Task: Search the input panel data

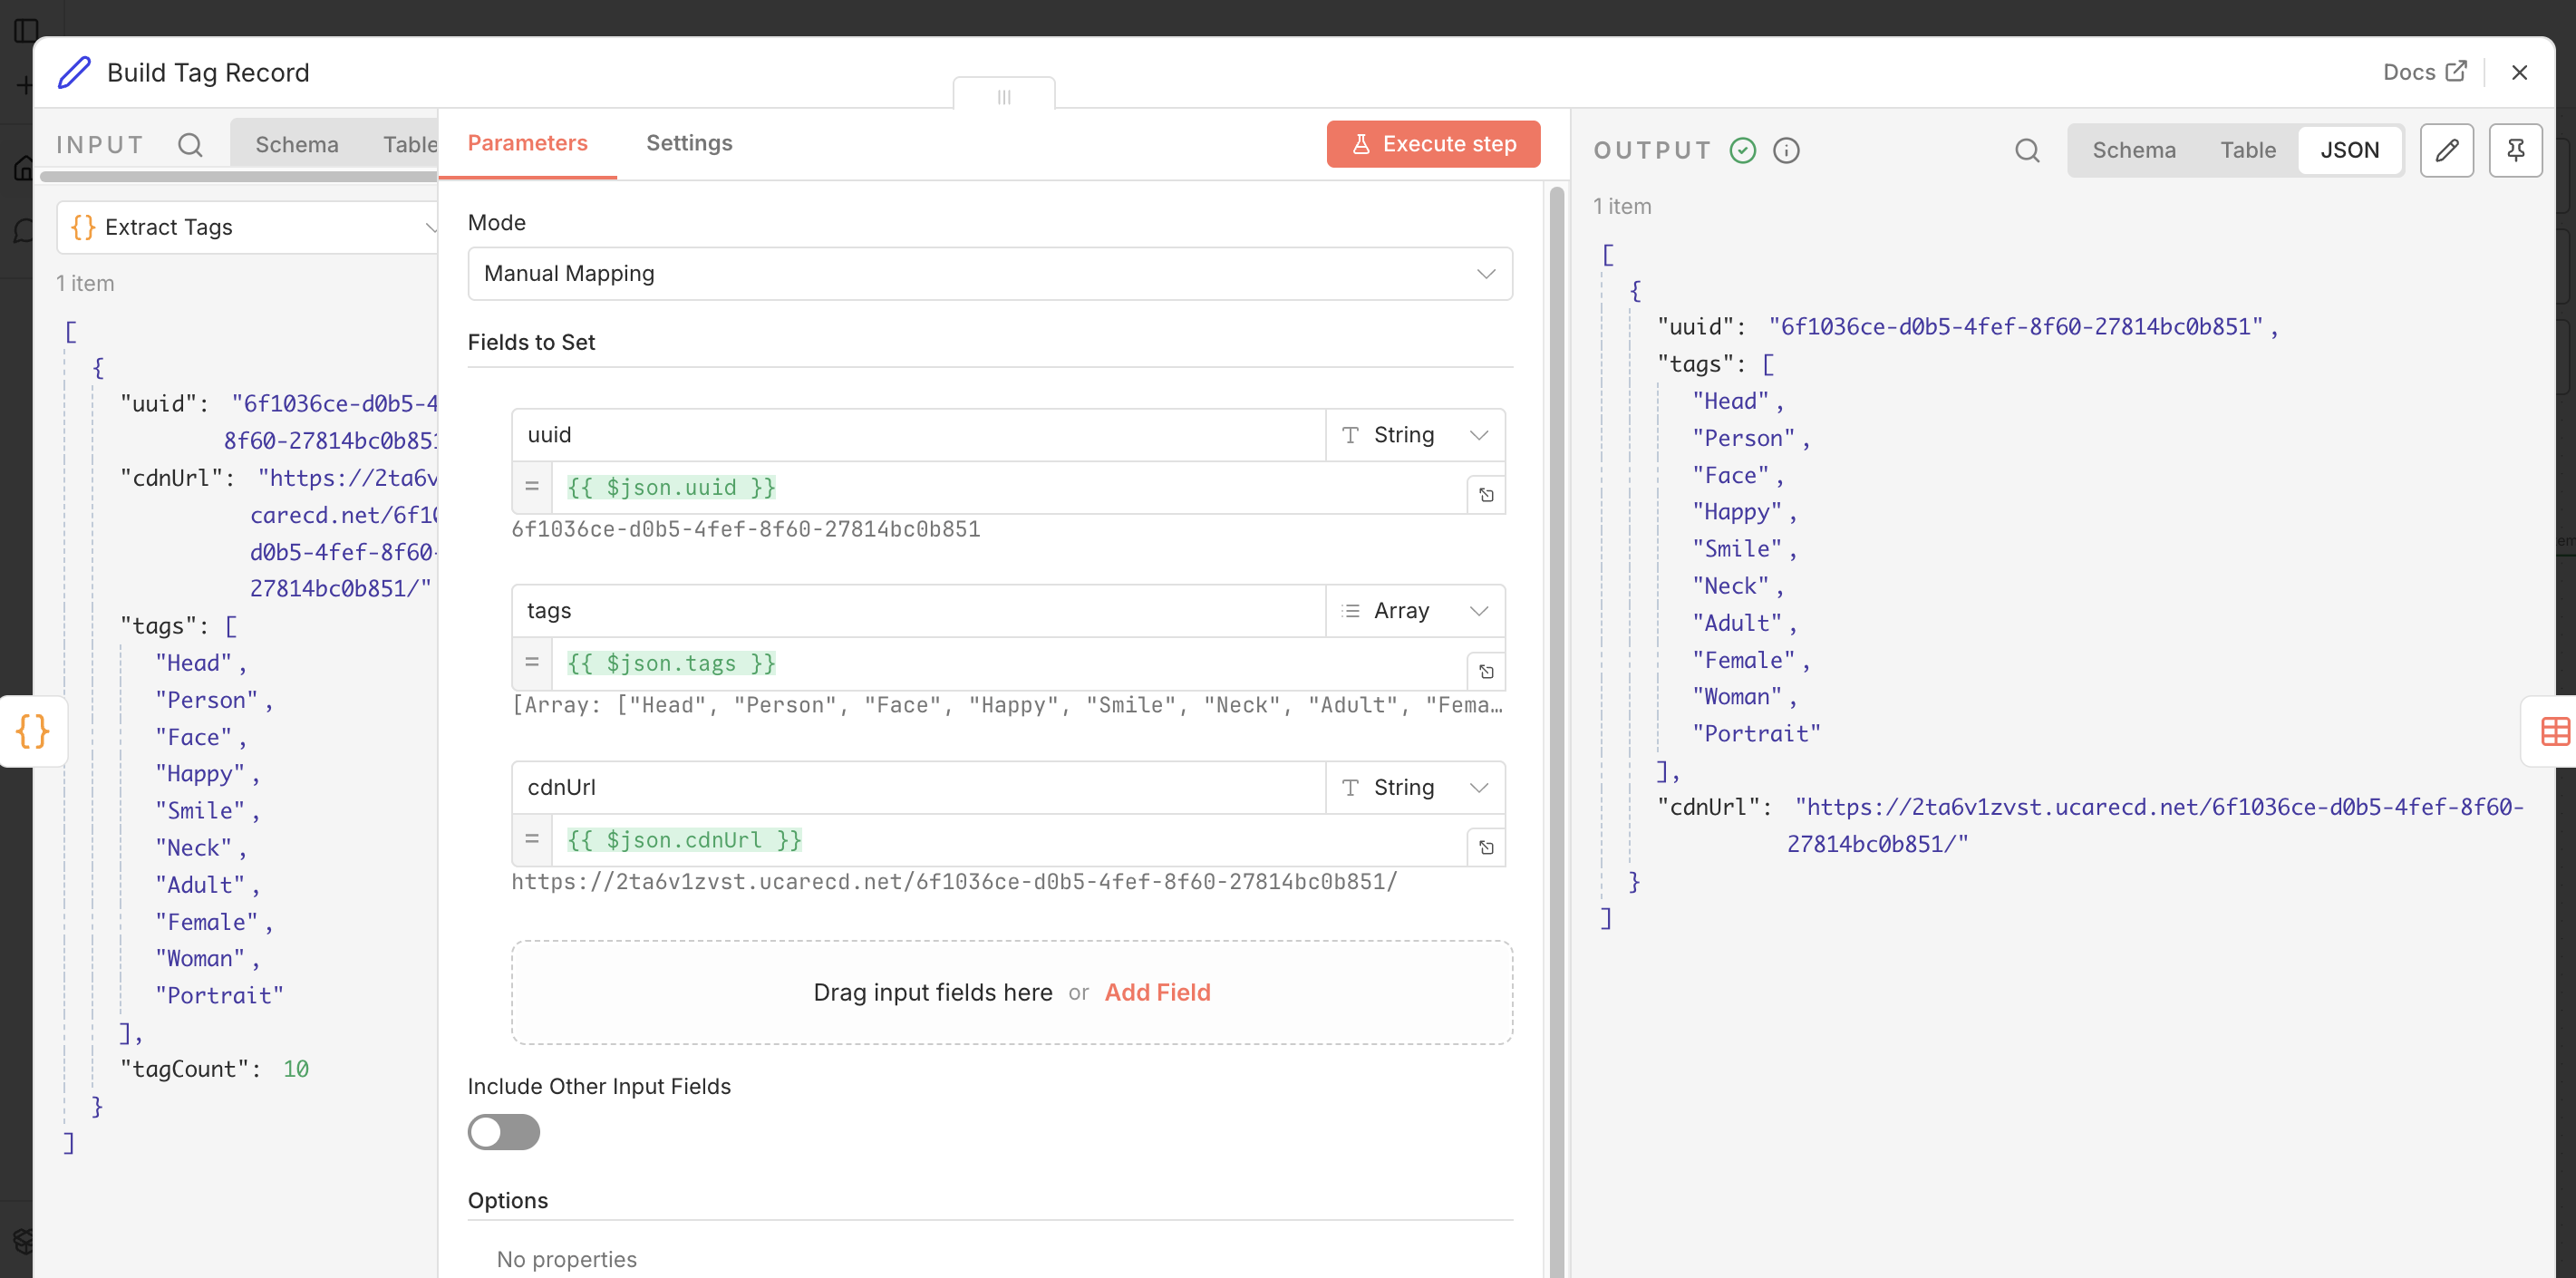Action: pos(190,145)
